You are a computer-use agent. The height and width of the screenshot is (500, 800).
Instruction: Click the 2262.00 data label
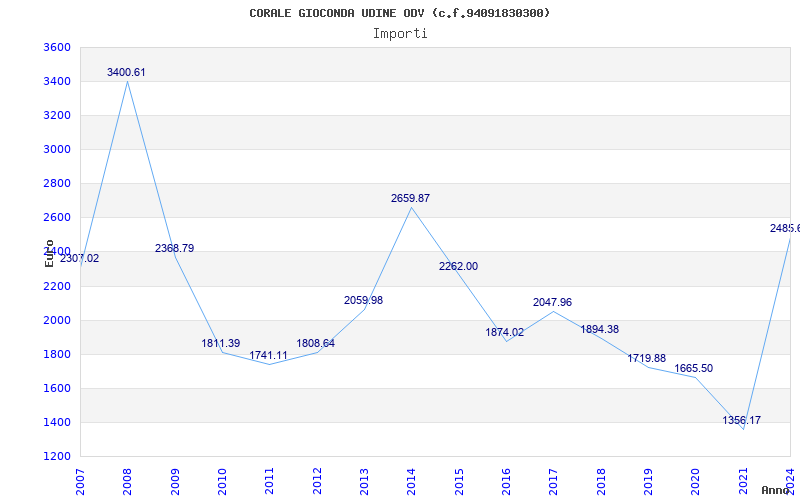tap(459, 266)
